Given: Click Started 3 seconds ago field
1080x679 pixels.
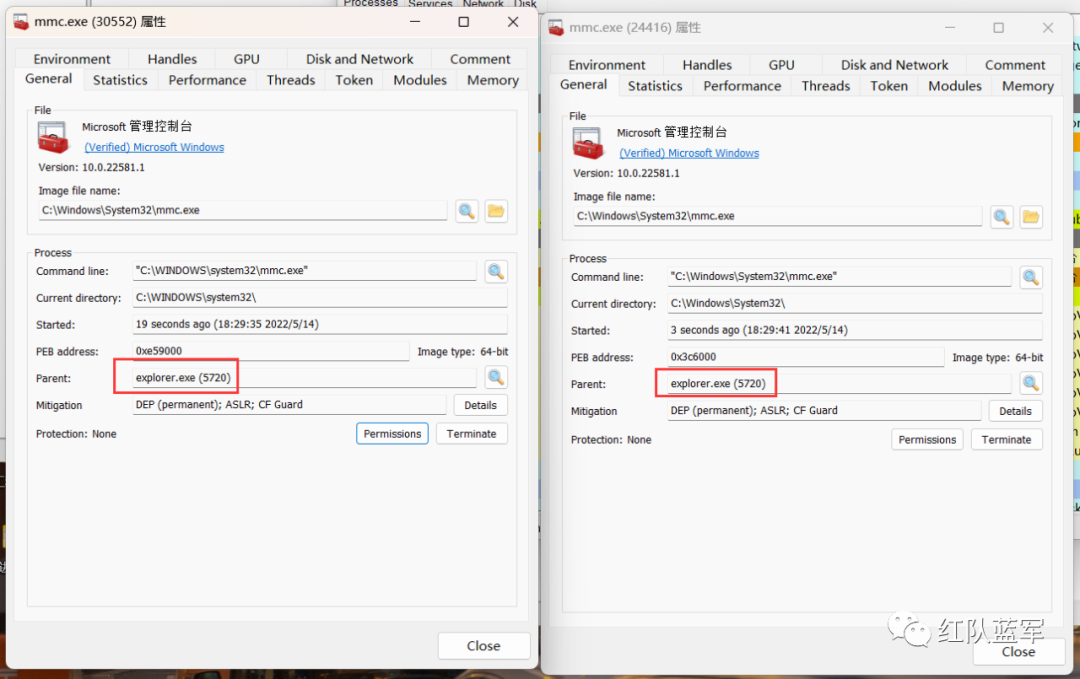Looking at the screenshot, I should [x=855, y=331].
